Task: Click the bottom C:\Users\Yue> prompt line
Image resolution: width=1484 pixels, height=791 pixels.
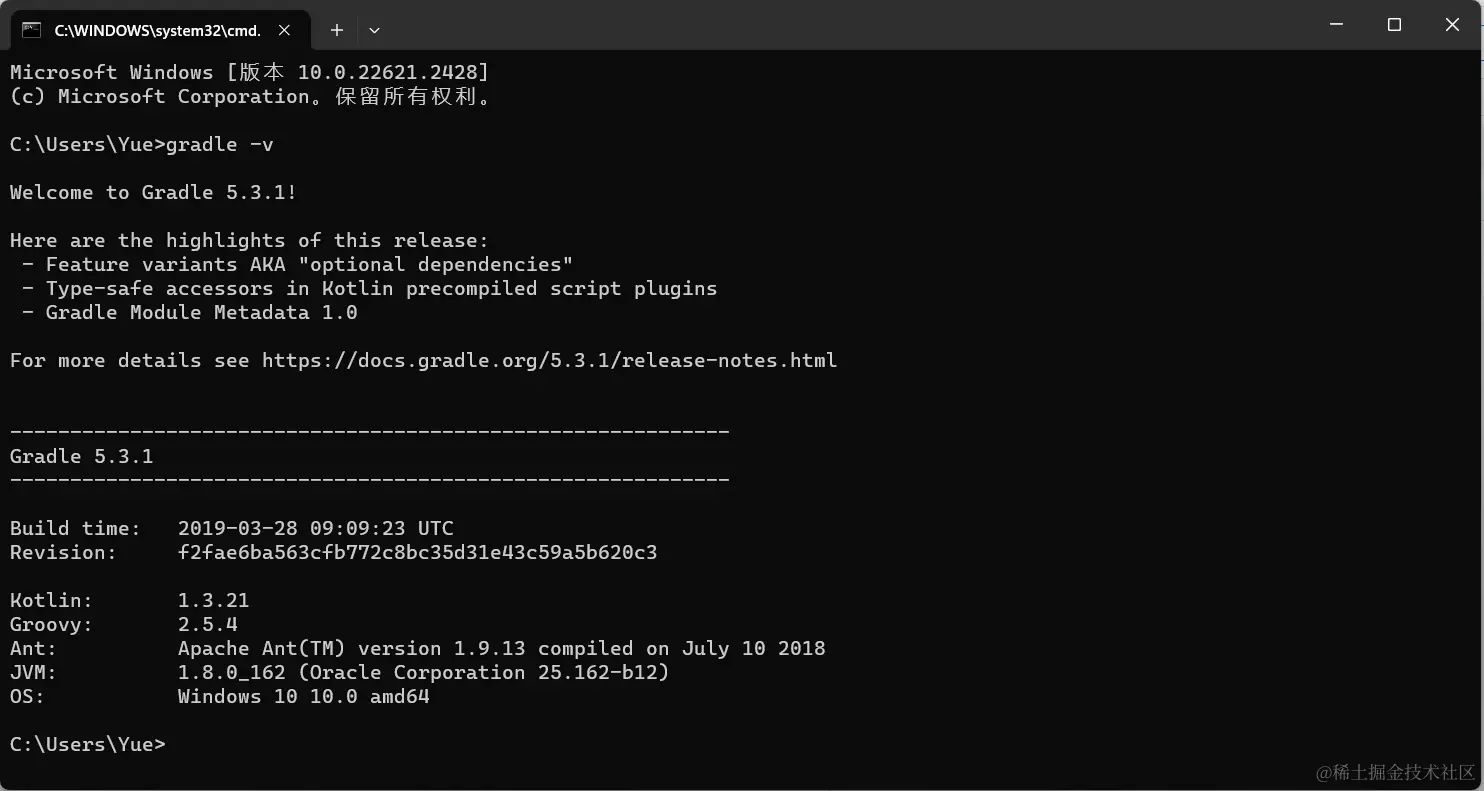Action: [x=87, y=745]
